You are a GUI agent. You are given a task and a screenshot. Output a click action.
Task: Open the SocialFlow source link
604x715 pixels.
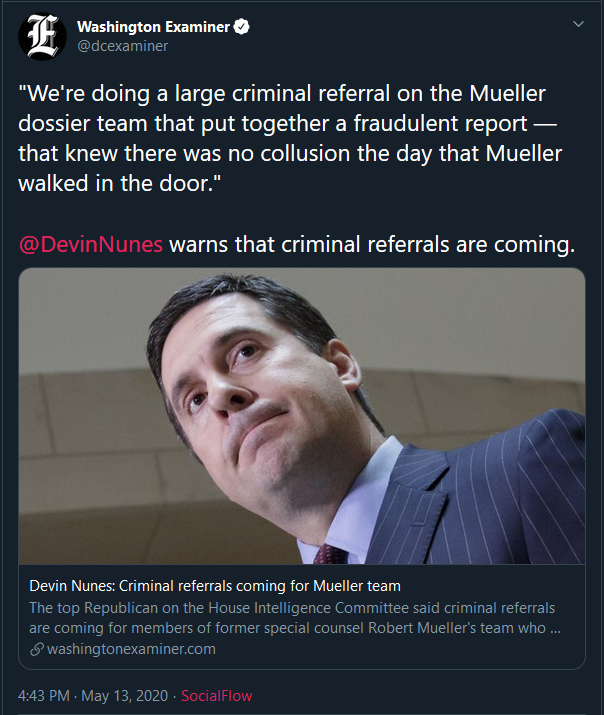(x=217, y=695)
